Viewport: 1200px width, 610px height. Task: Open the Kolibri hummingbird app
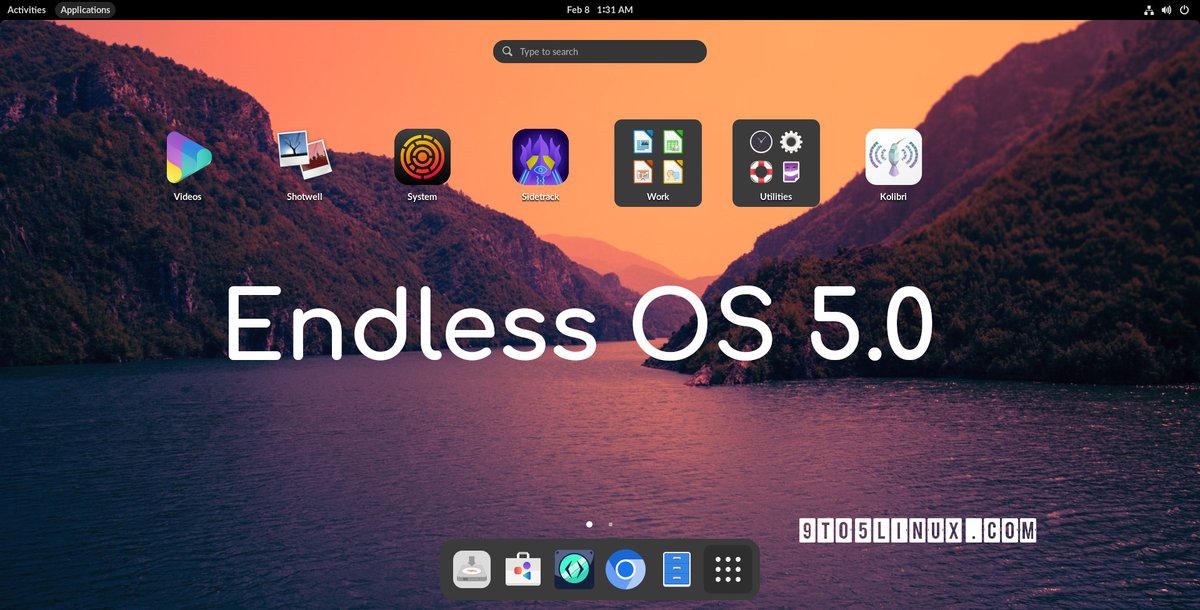[x=893, y=157]
